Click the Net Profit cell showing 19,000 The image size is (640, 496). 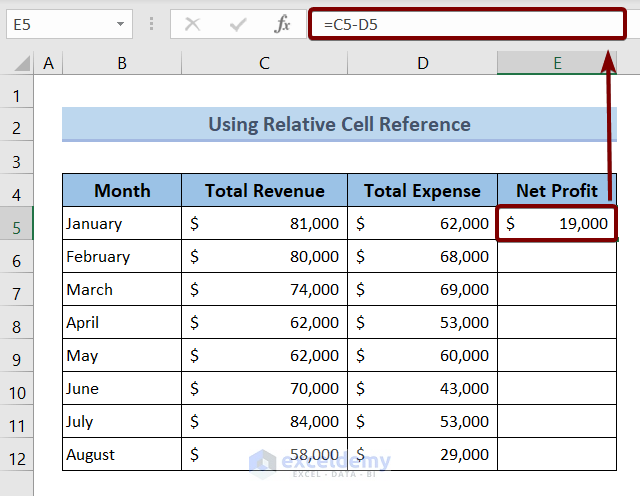(557, 224)
